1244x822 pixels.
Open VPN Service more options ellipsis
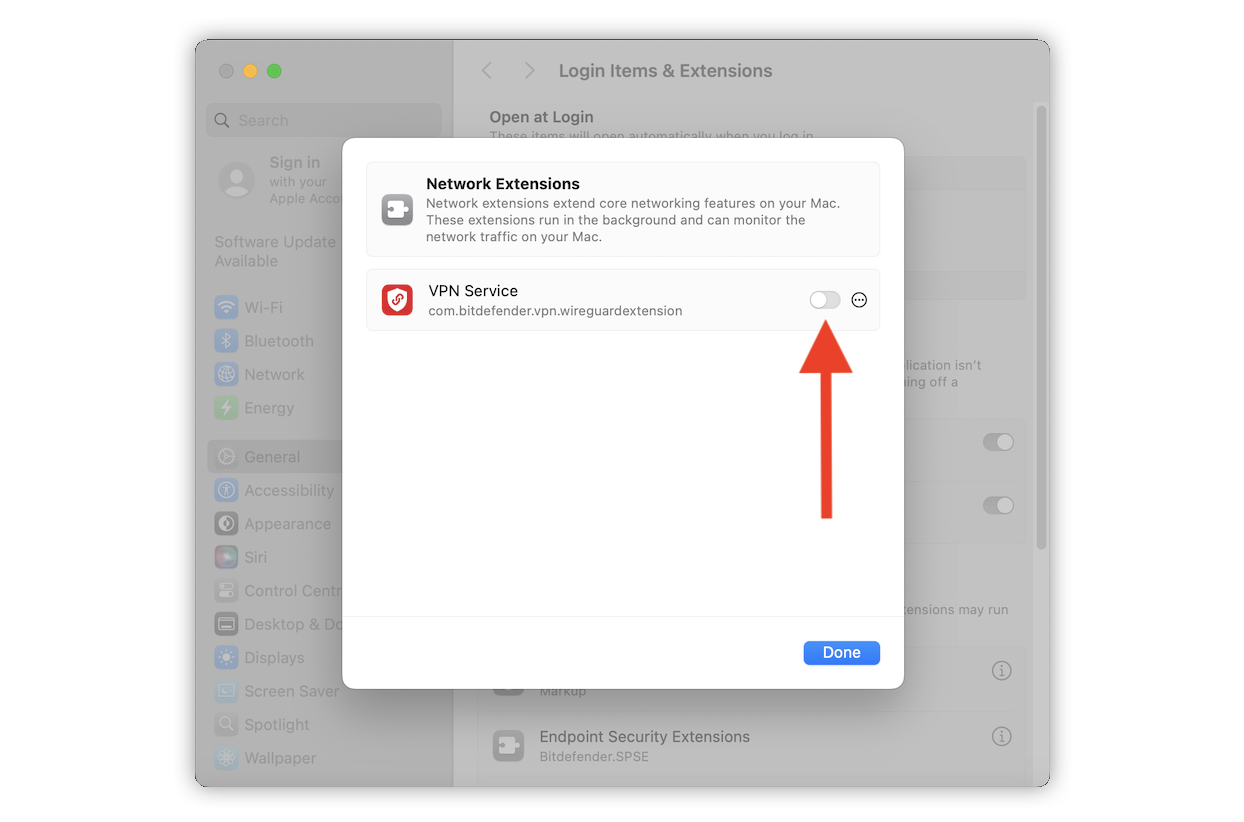coord(859,300)
